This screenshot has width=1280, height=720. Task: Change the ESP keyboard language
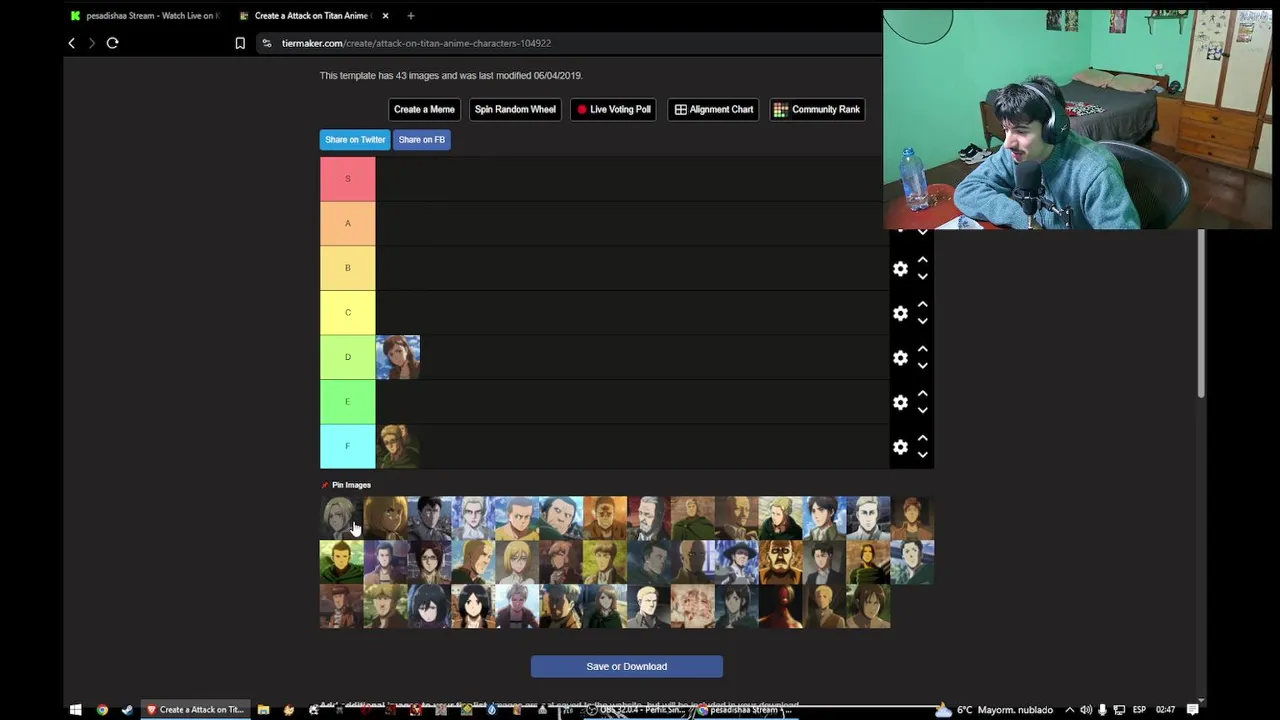[1139, 710]
